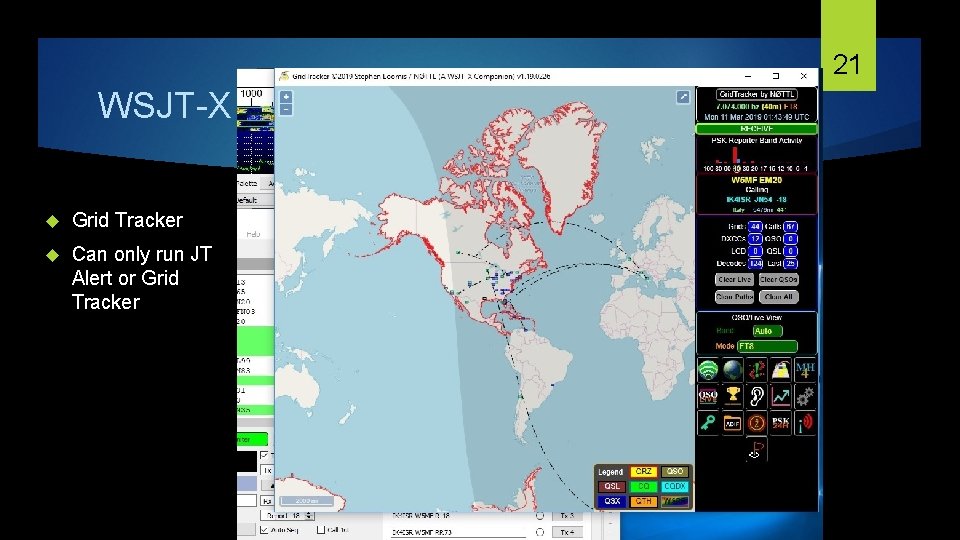
Task: Click the blue QSX legend swatch
Action: tap(612, 501)
